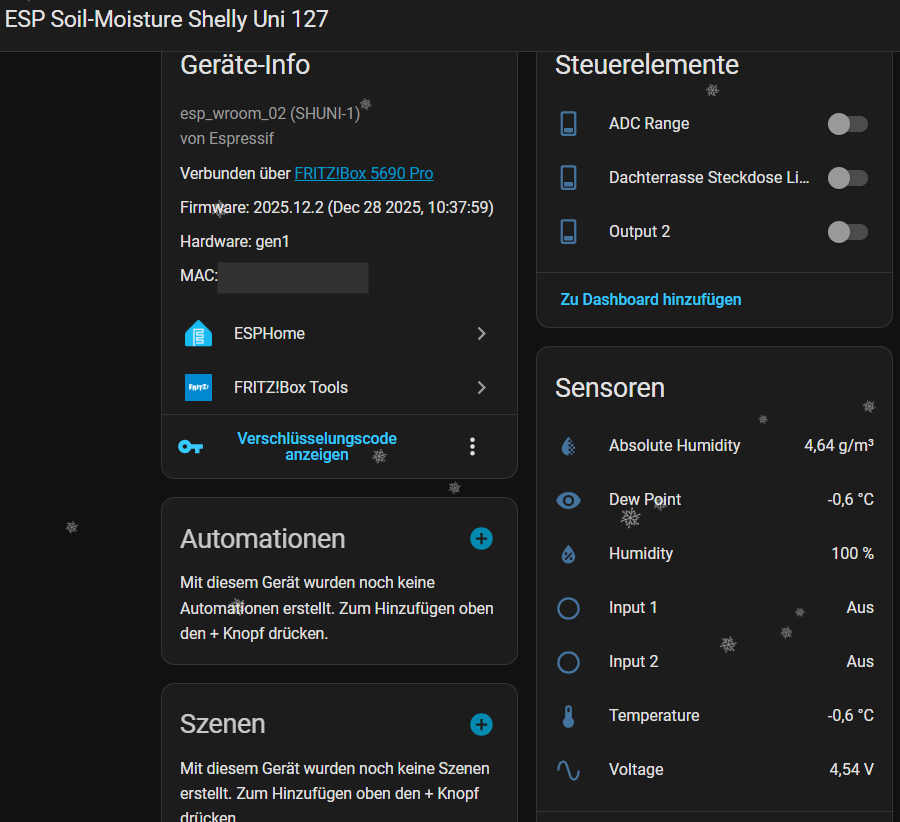900x822 pixels.
Task: Click the Voltage sine wave icon
Action: [568, 770]
